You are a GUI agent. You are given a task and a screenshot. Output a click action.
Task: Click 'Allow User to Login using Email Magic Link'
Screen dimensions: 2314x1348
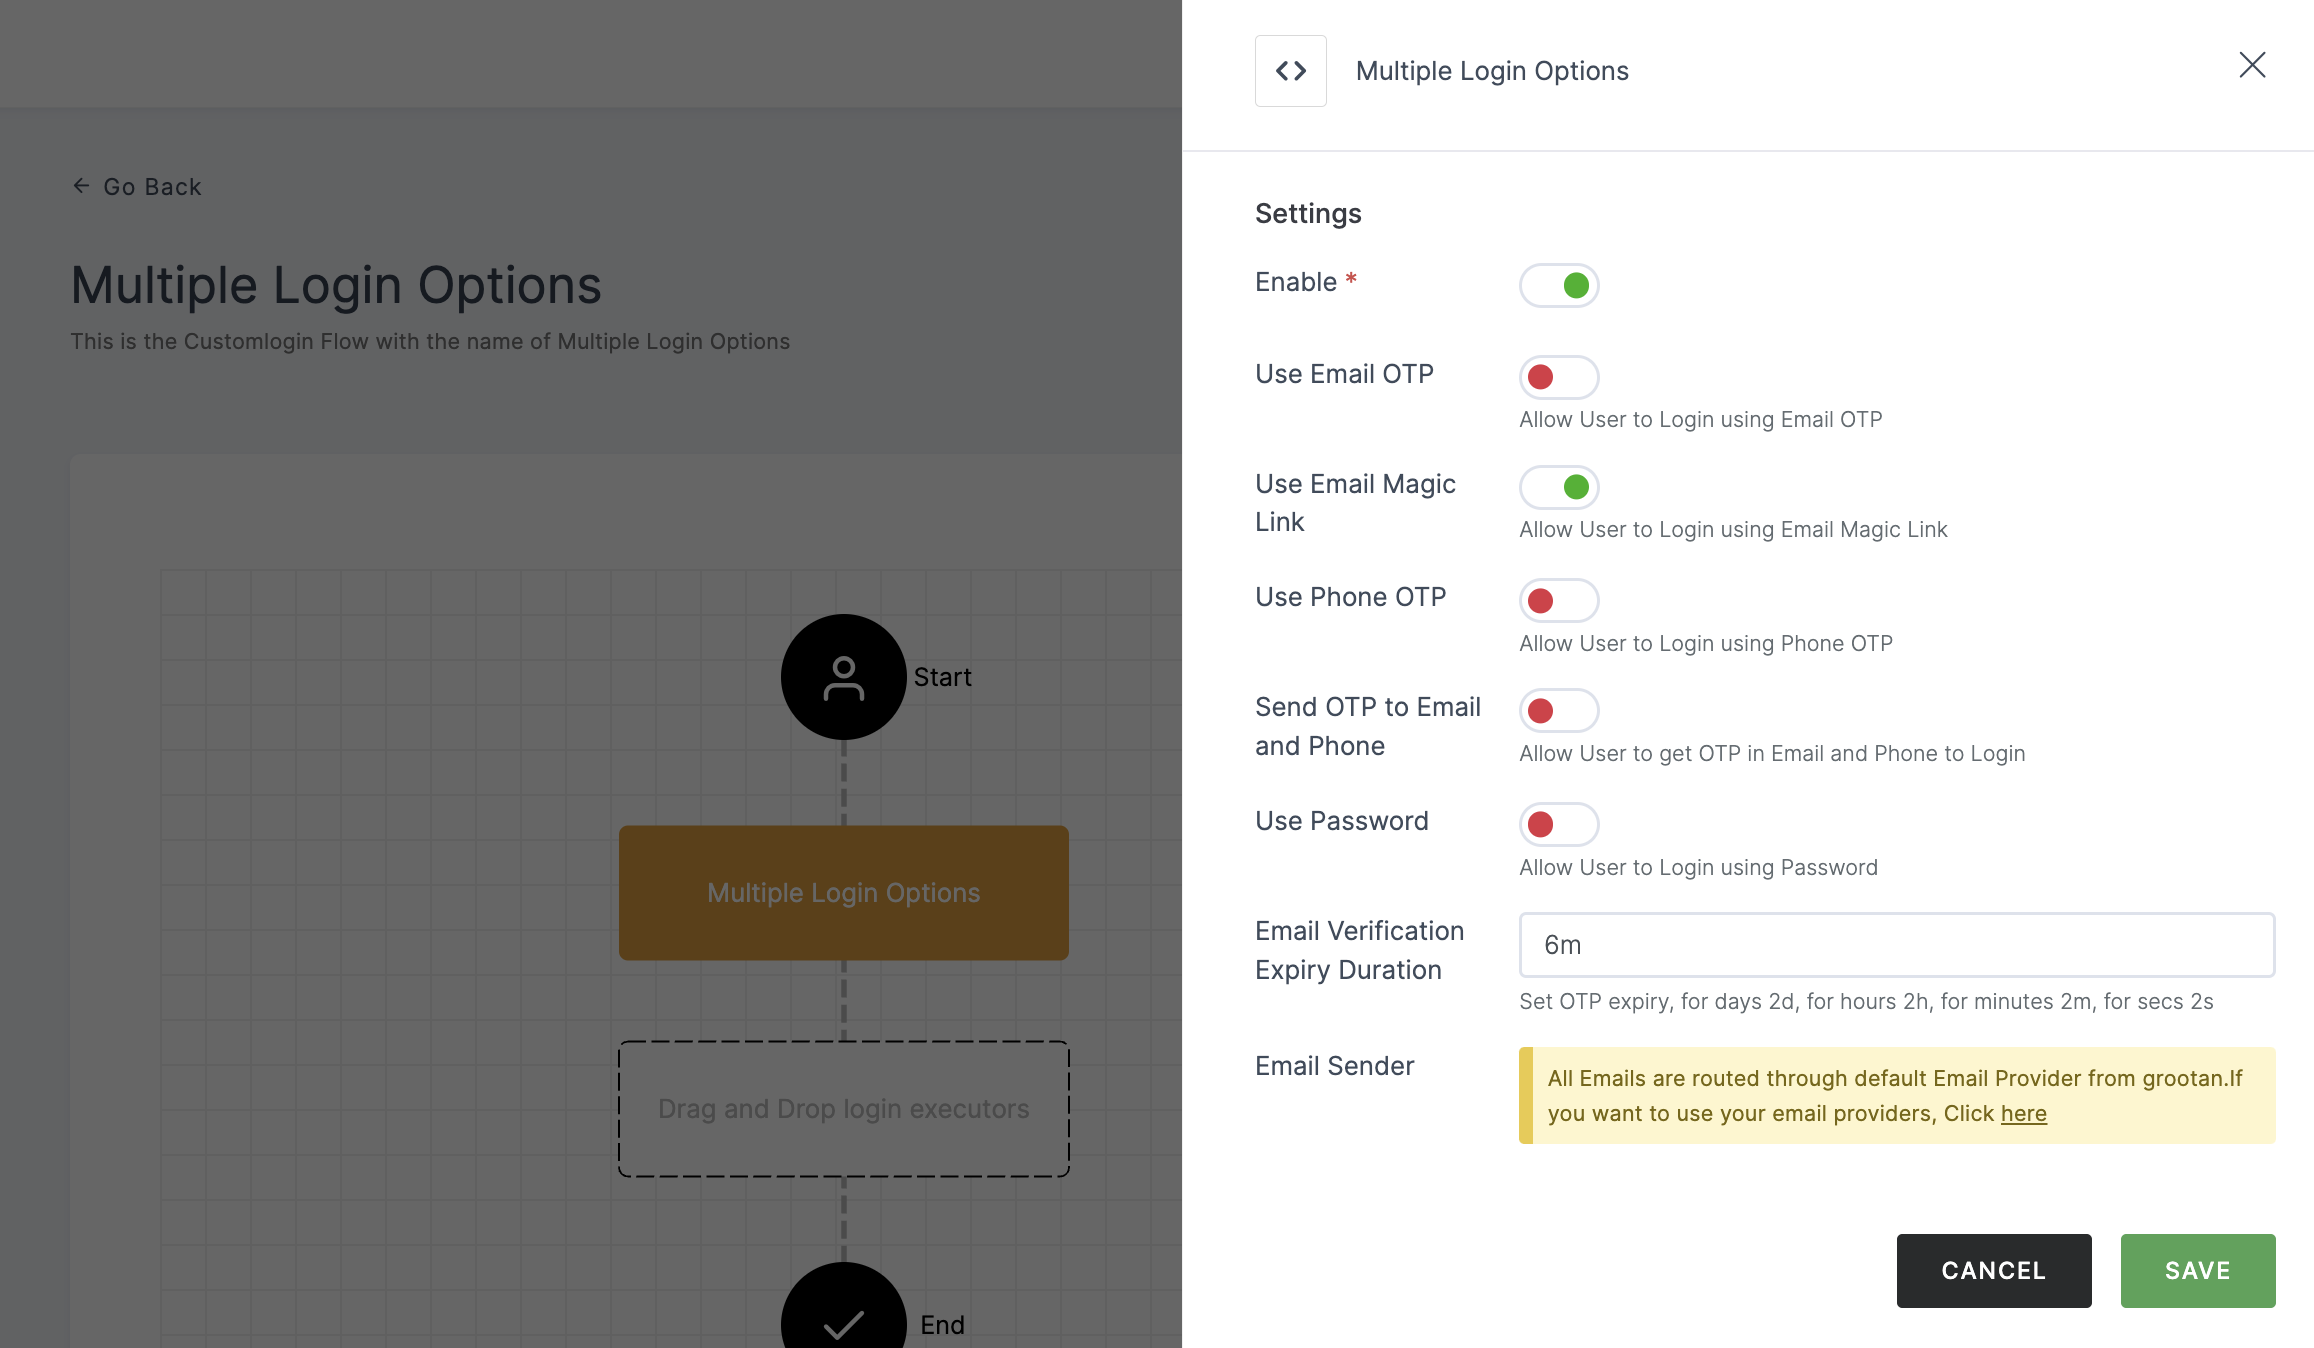click(1733, 530)
